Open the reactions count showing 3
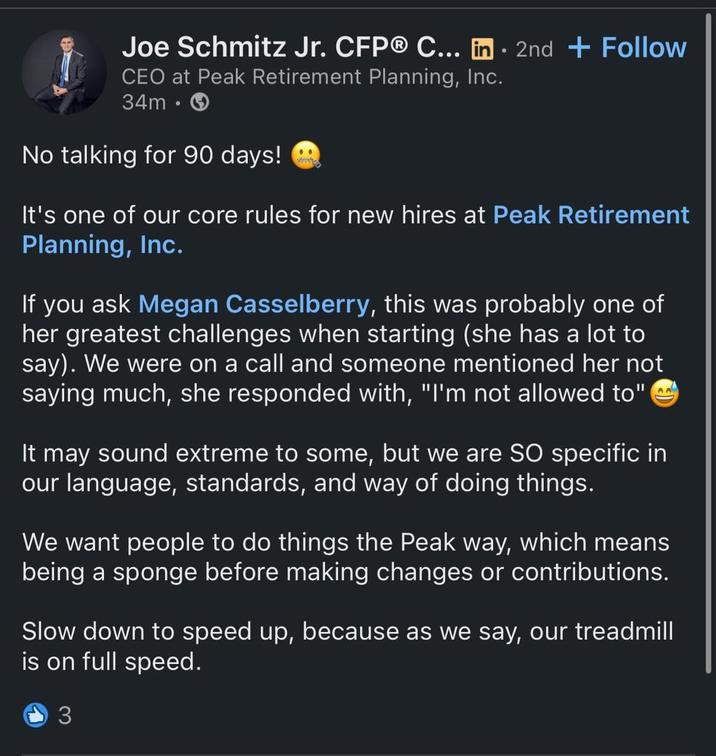This screenshot has height=756, width=716. point(65,716)
